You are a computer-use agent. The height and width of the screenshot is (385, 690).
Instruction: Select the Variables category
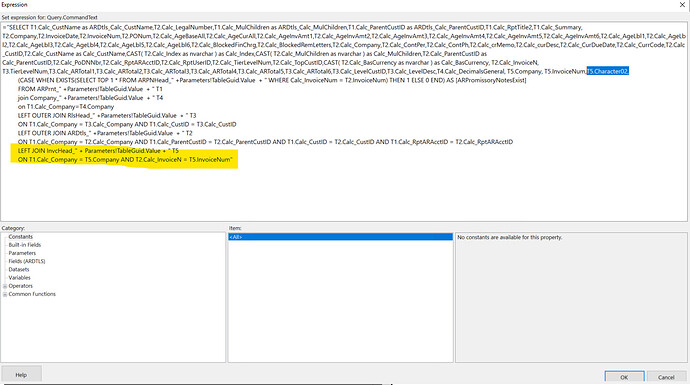click(19, 278)
